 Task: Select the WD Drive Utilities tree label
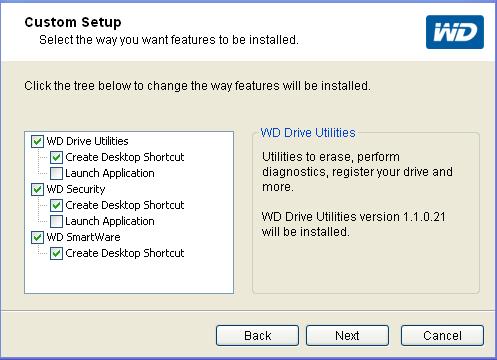(x=87, y=141)
